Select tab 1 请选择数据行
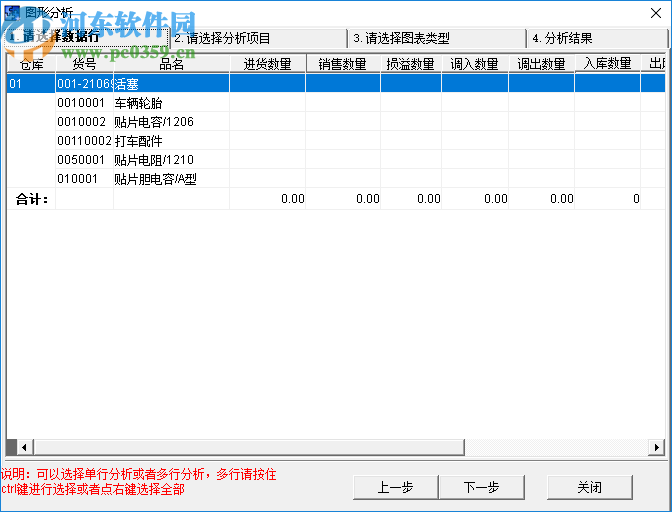This screenshot has width=672, height=512. click(x=87, y=37)
